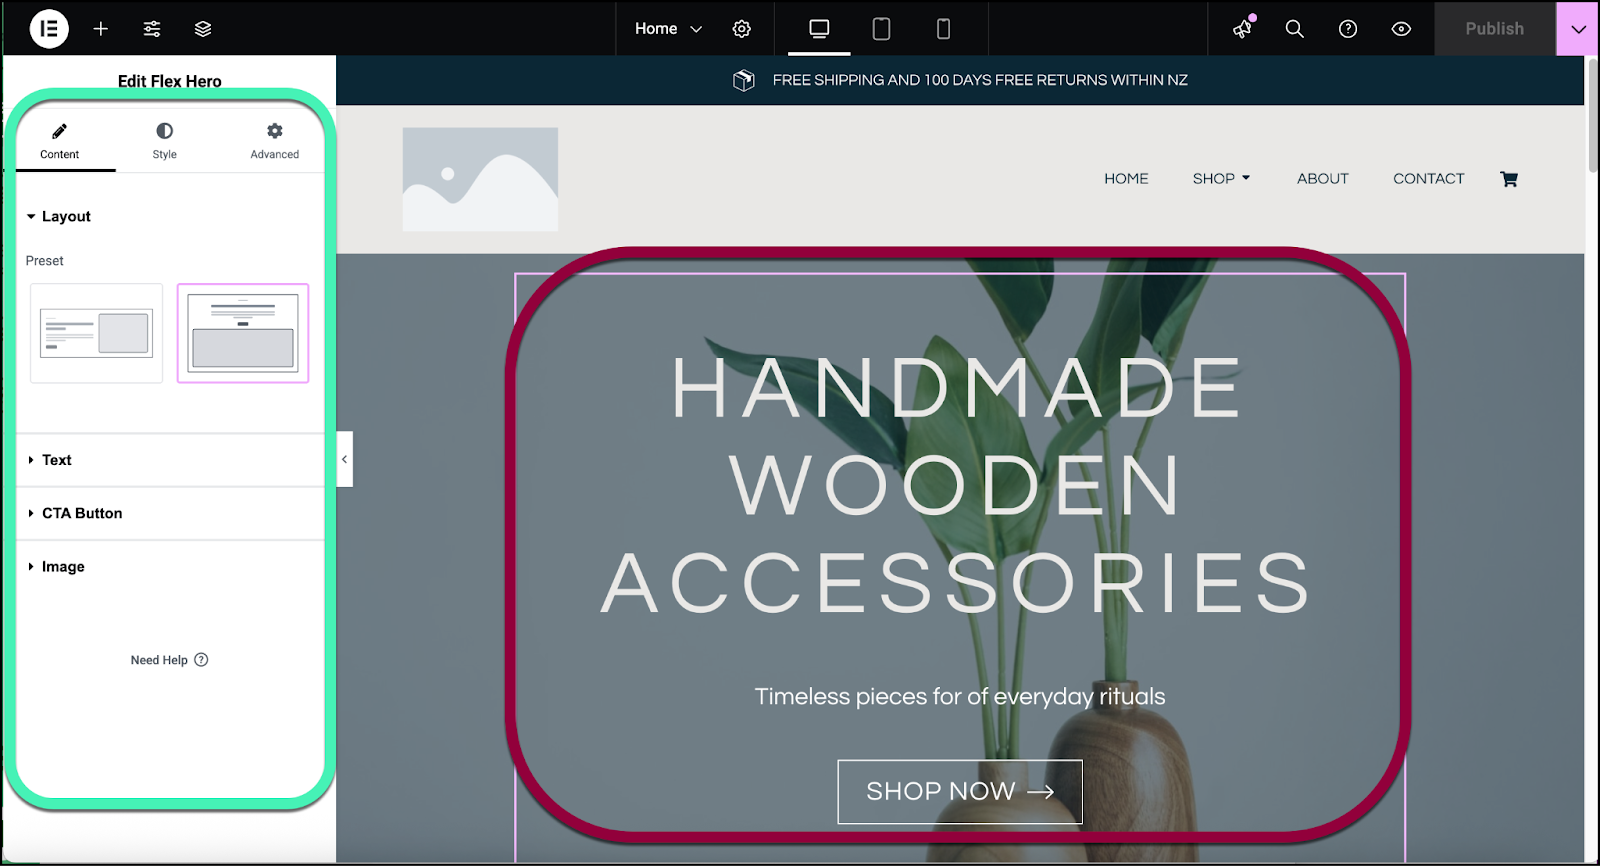Switch to mobile responsive view
Screen dimensions: 1600x866
(943, 29)
